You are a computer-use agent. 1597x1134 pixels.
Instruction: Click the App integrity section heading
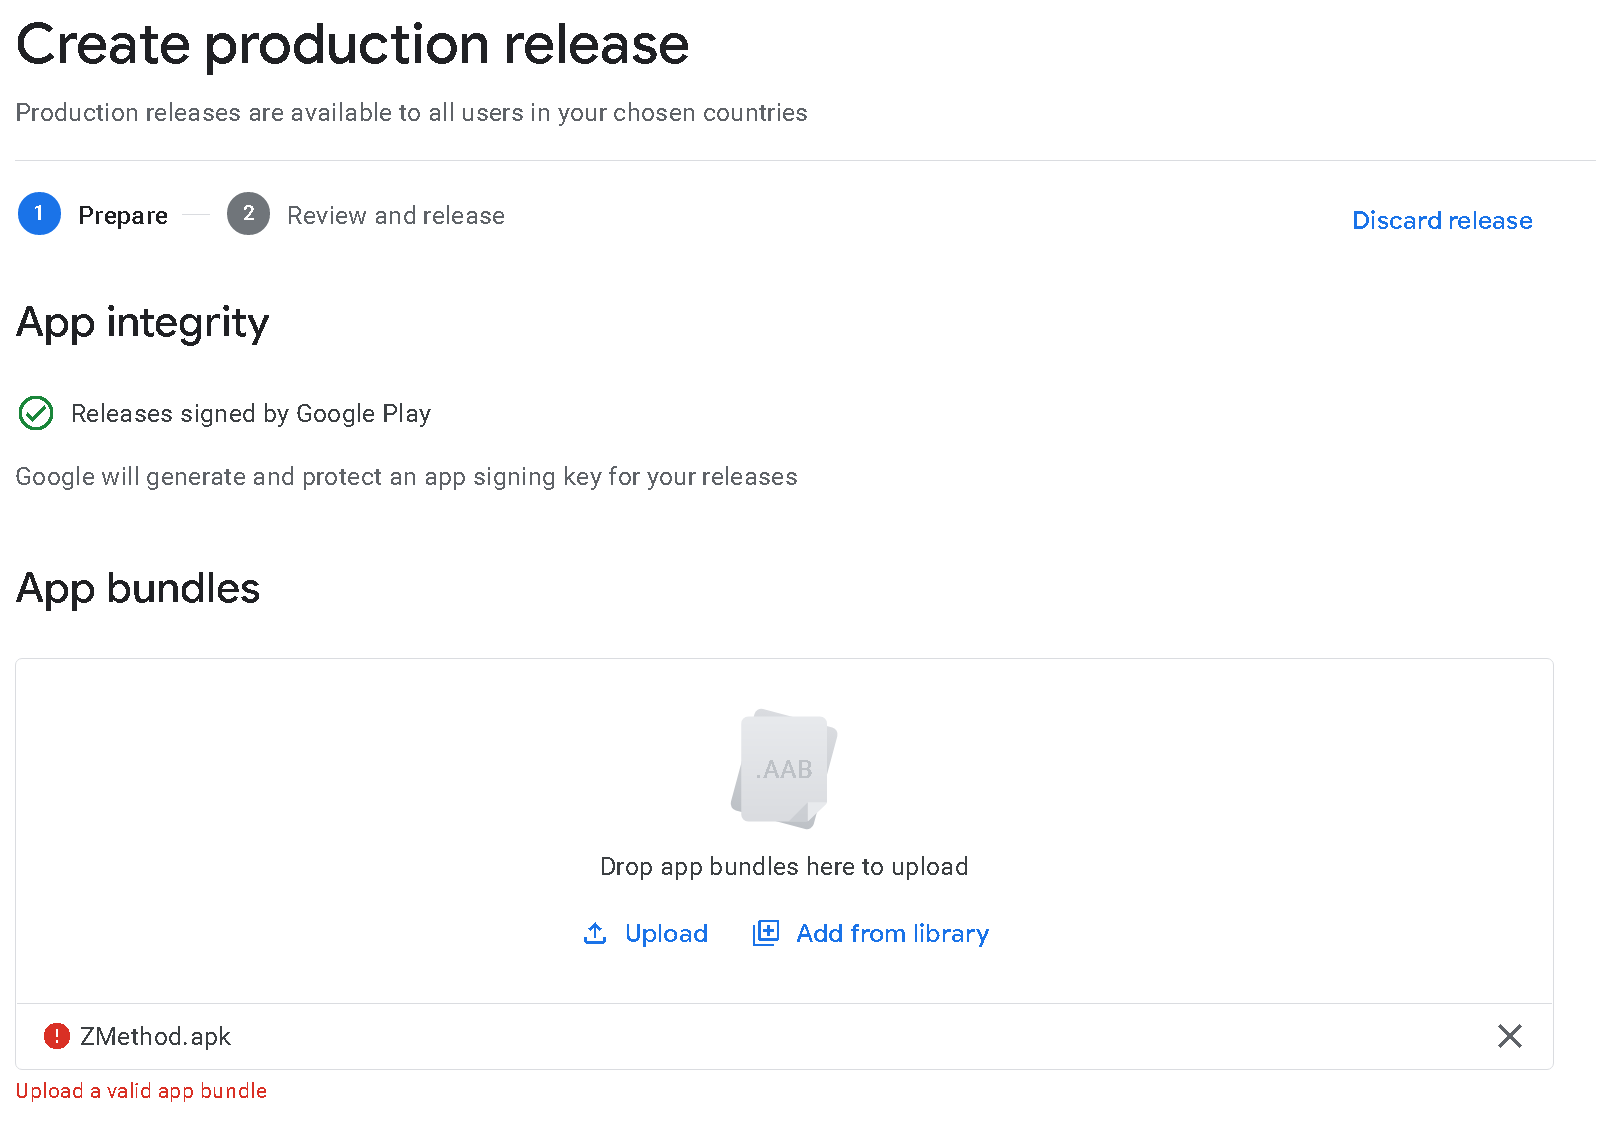click(143, 323)
